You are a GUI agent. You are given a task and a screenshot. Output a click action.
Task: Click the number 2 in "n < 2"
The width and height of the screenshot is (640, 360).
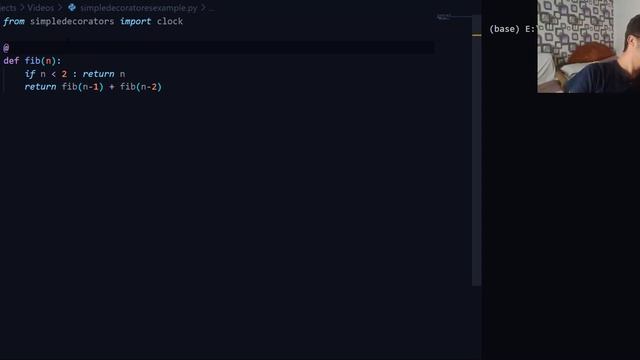click(x=64, y=74)
